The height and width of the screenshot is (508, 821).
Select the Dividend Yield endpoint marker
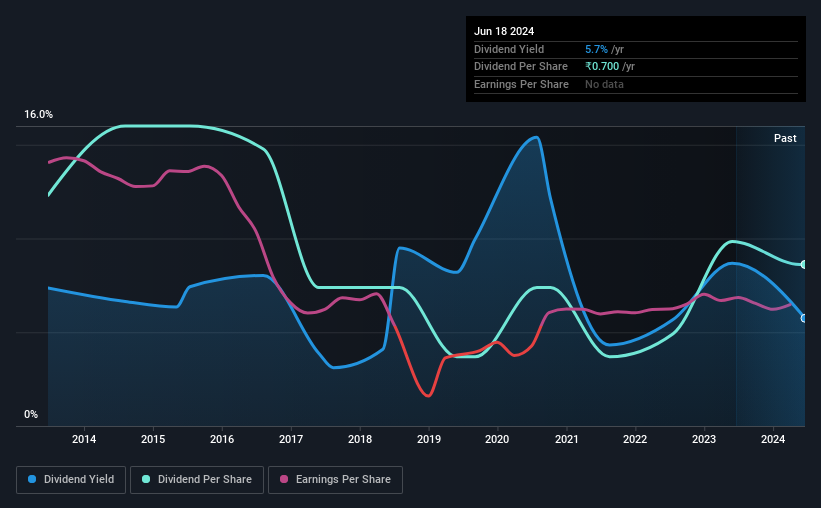click(x=804, y=318)
